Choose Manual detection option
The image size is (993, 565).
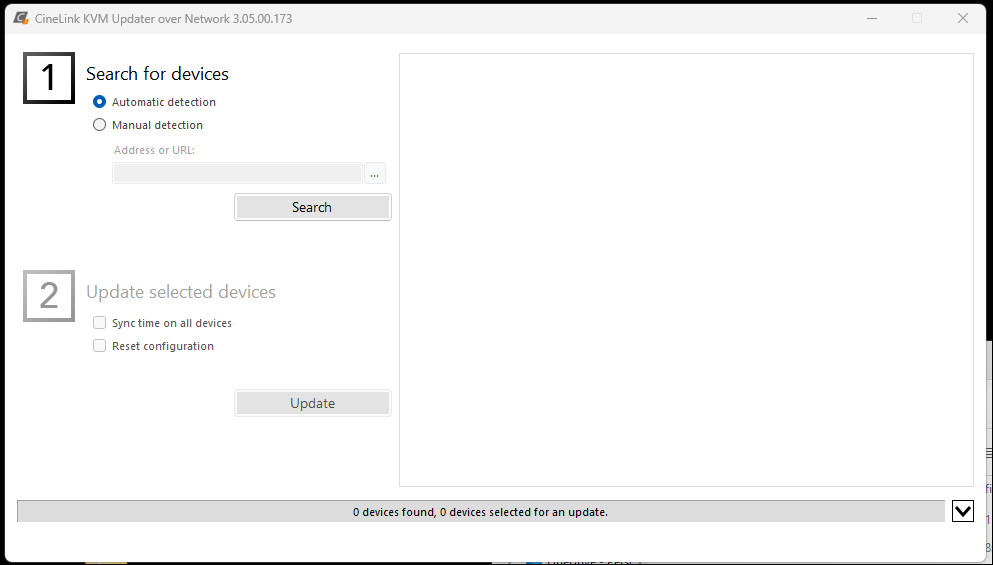[x=99, y=125]
